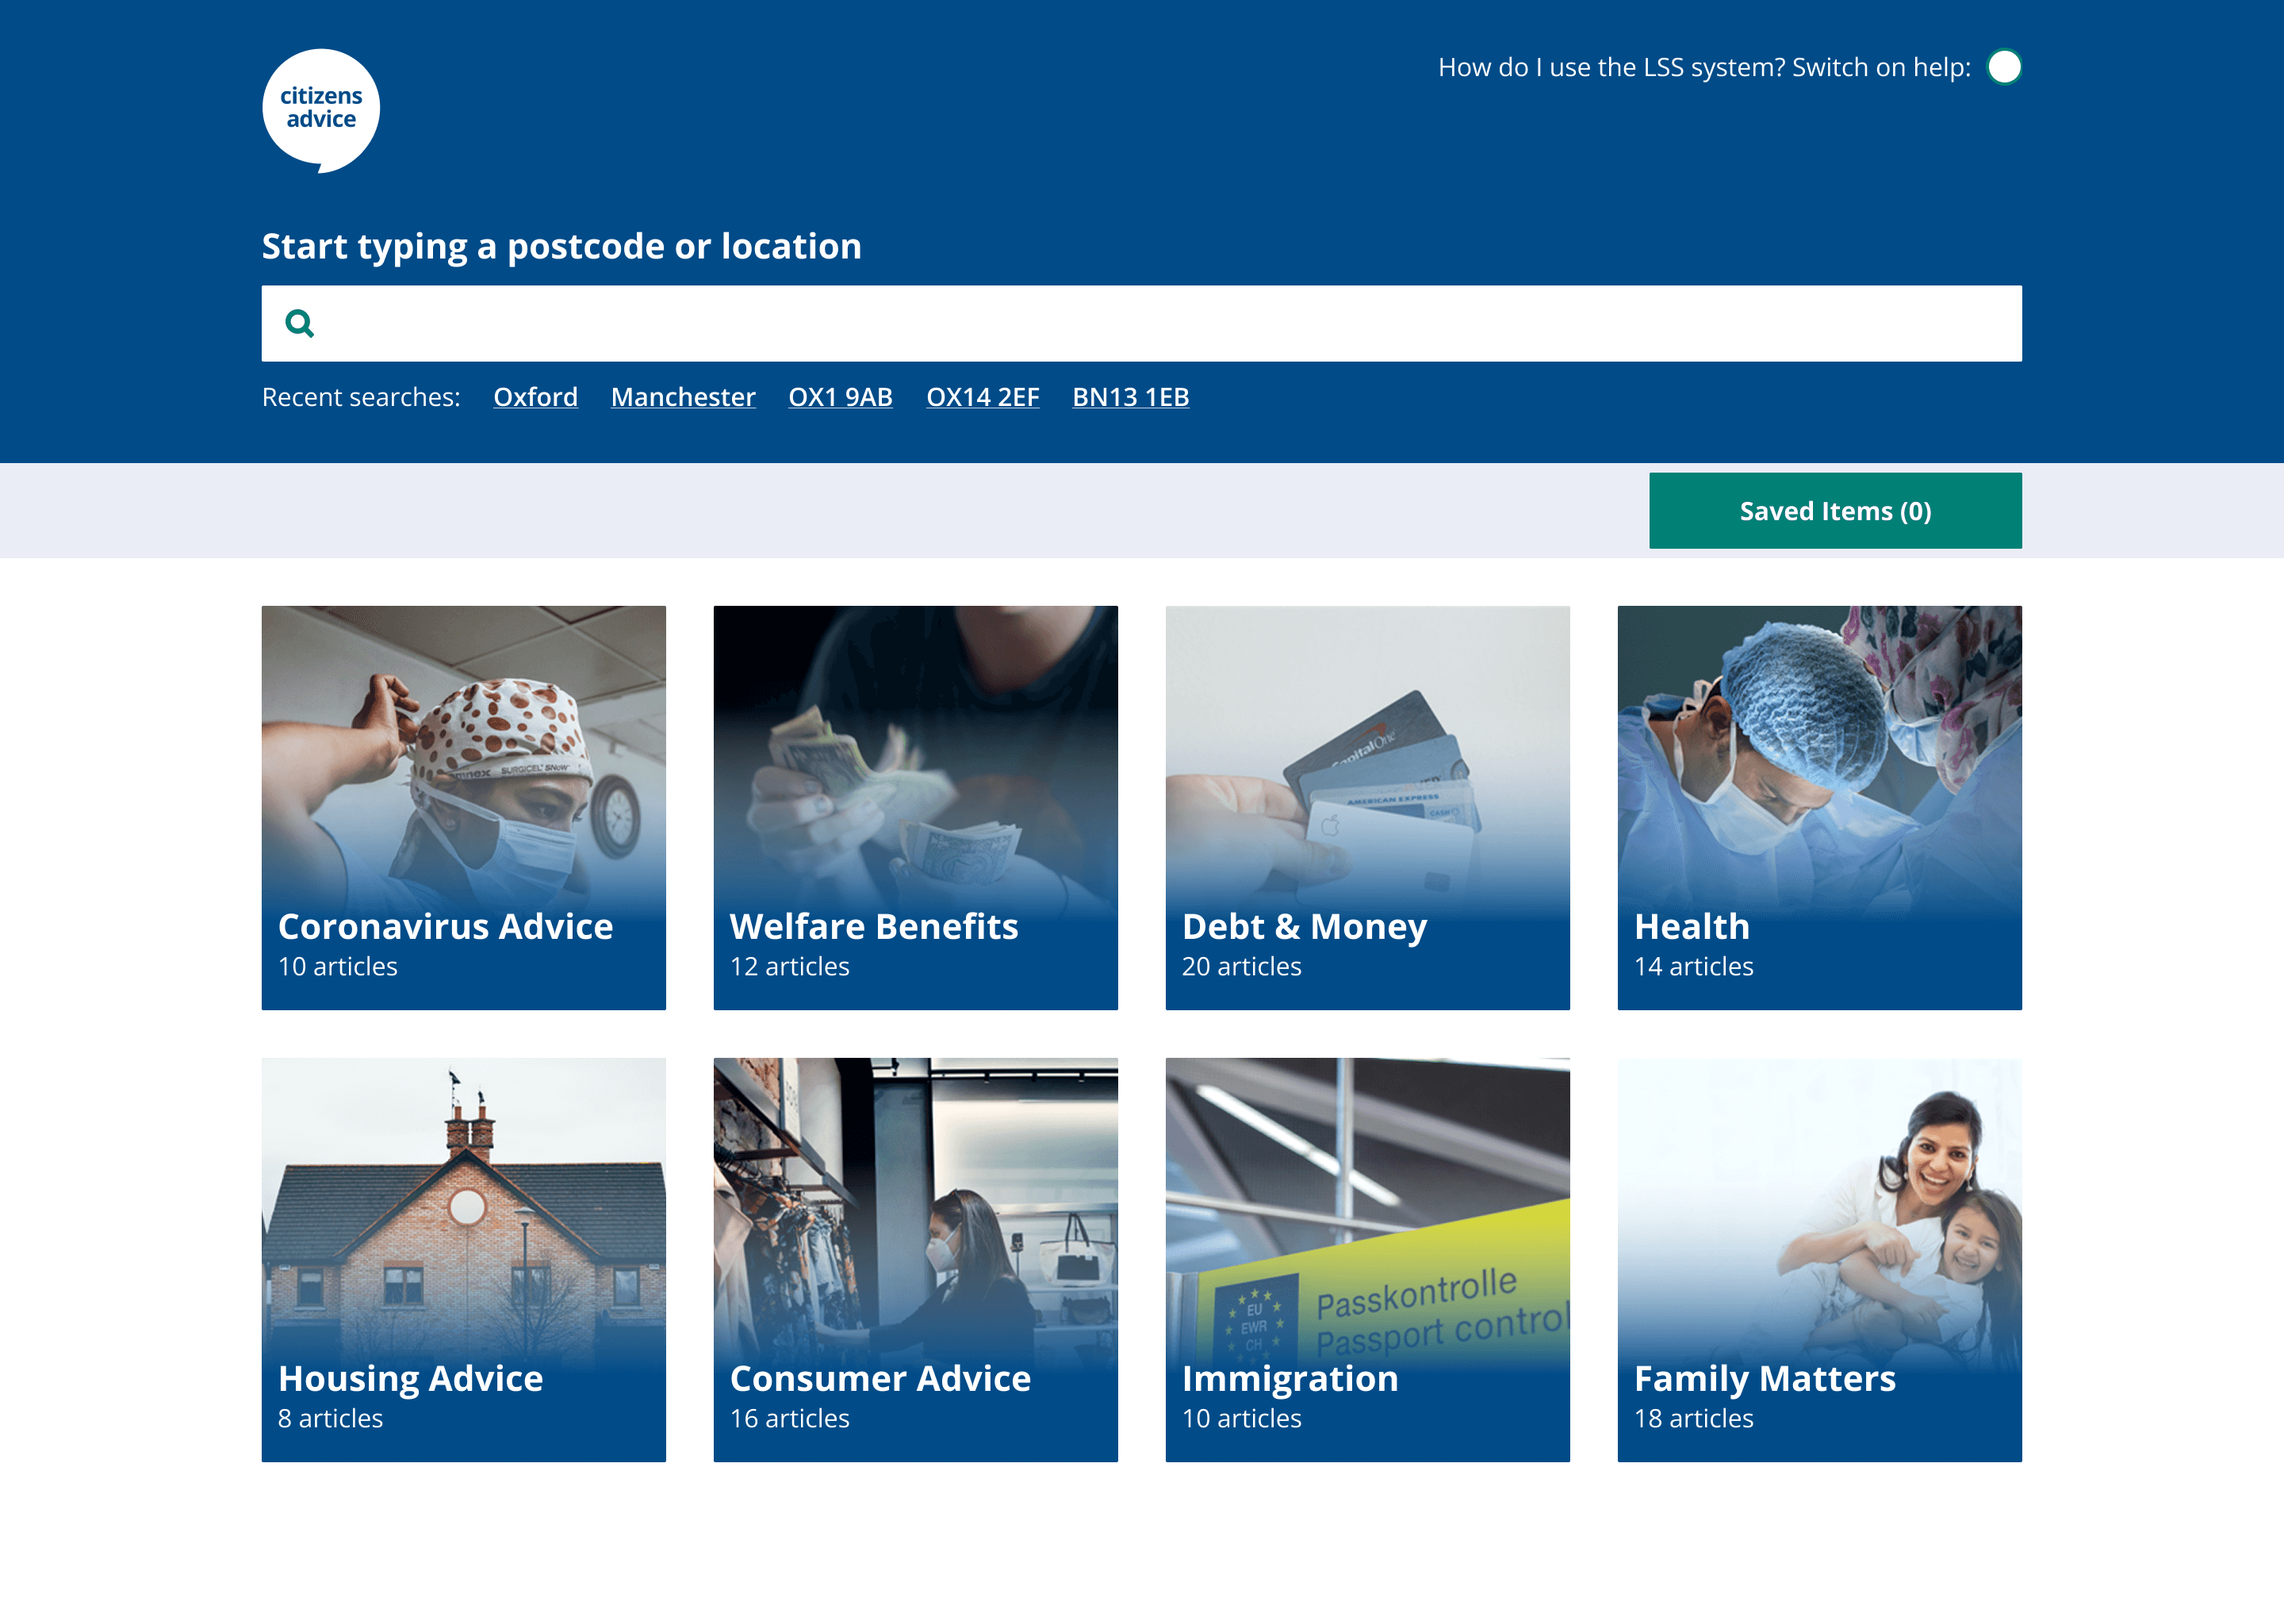Switch on the LSS help toggle
Image resolution: width=2284 pixels, height=1624 pixels.
tap(2003, 67)
